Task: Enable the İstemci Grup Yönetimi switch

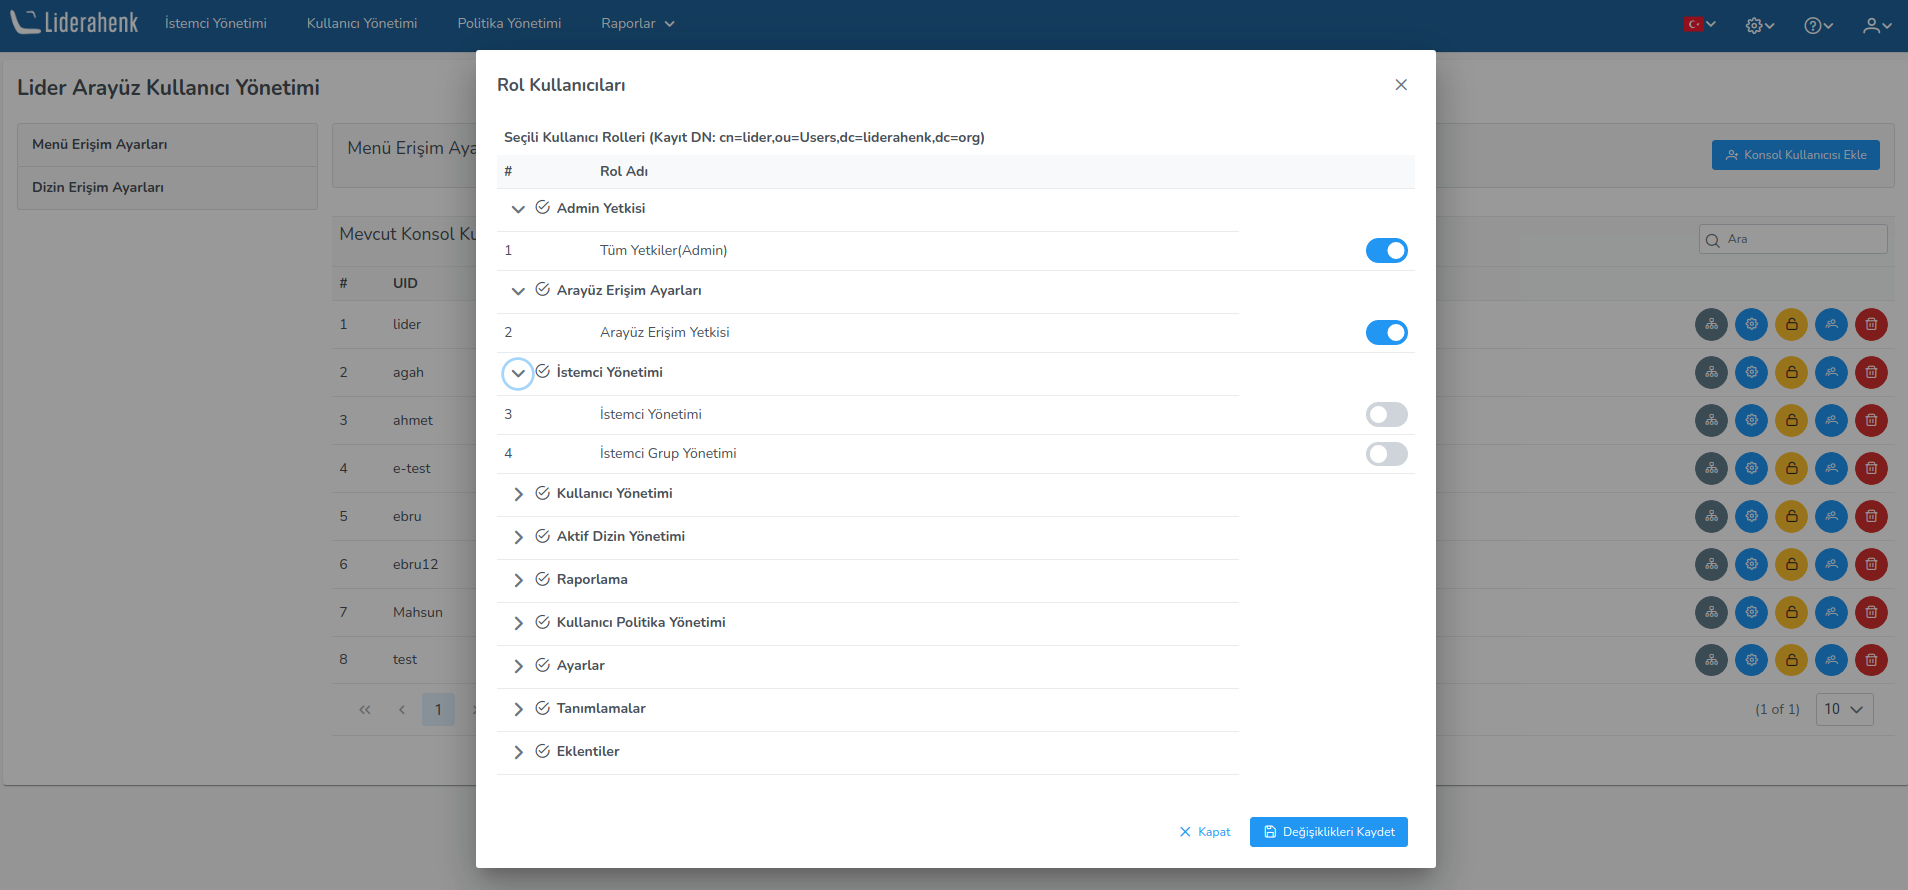Action: (x=1387, y=454)
